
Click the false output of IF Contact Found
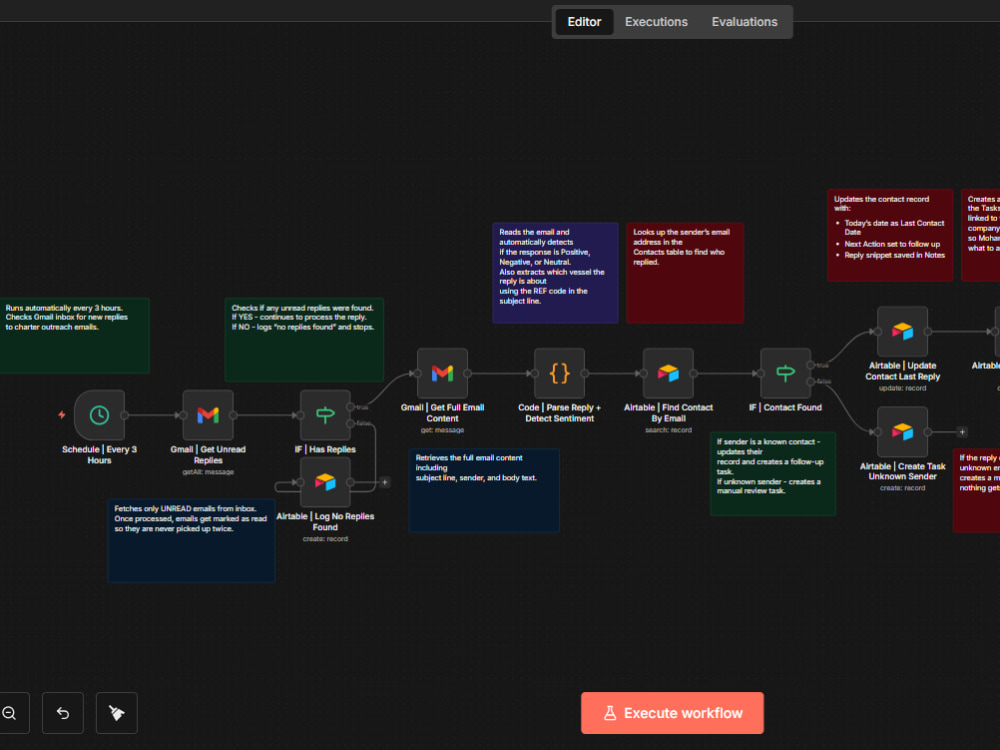(x=811, y=381)
